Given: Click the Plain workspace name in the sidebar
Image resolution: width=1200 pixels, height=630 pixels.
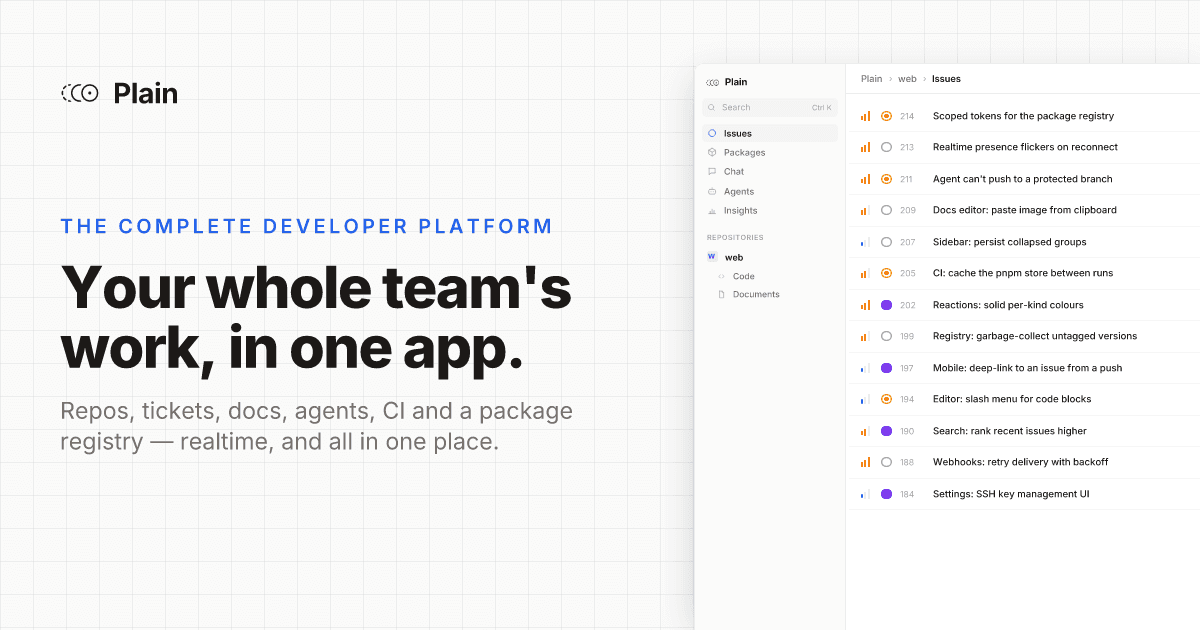Looking at the screenshot, I should (x=736, y=82).
